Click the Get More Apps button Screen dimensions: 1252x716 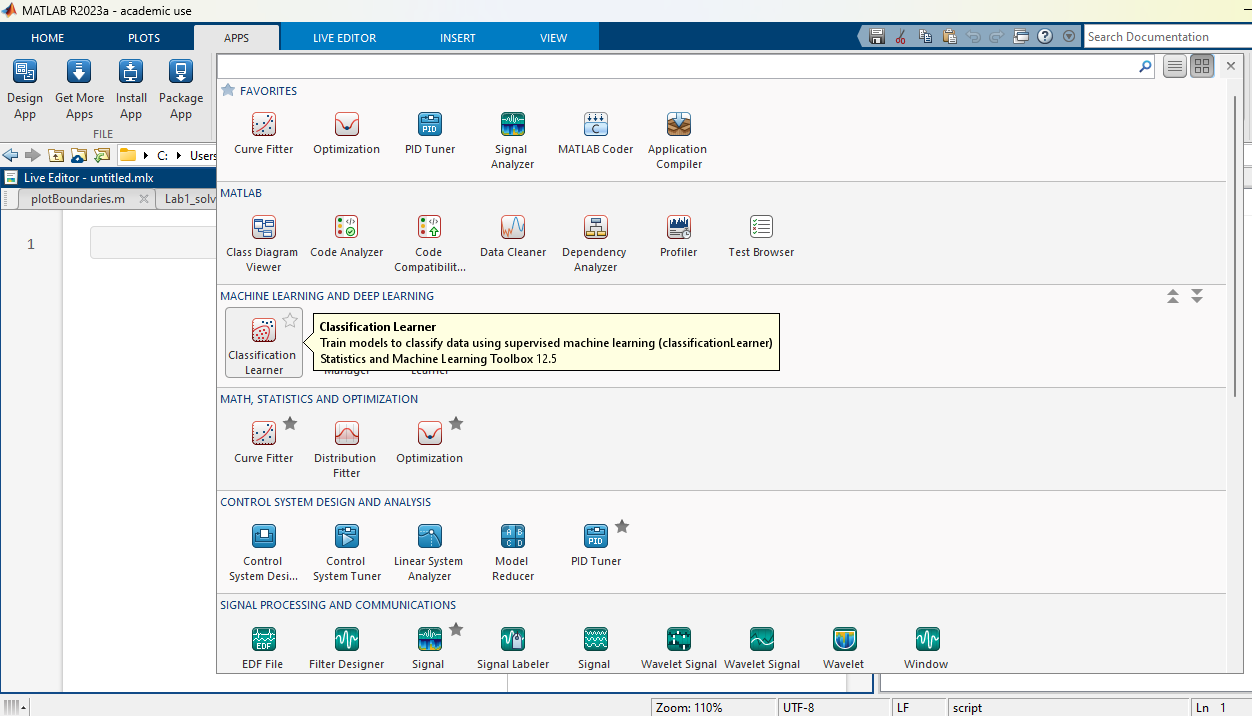click(x=79, y=90)
